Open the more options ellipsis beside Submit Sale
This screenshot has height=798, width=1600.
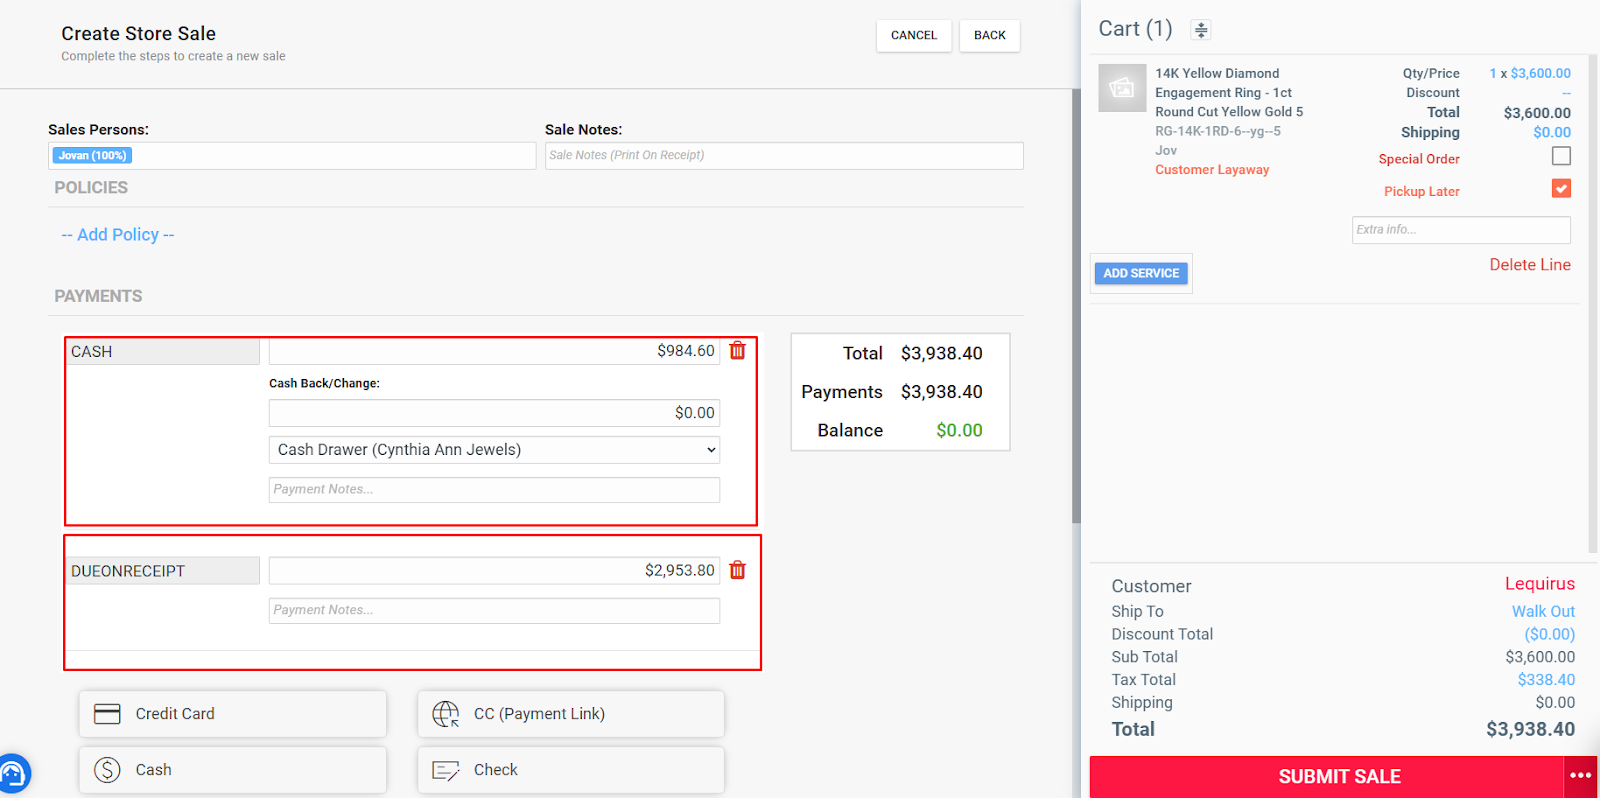coord(1580,776)
